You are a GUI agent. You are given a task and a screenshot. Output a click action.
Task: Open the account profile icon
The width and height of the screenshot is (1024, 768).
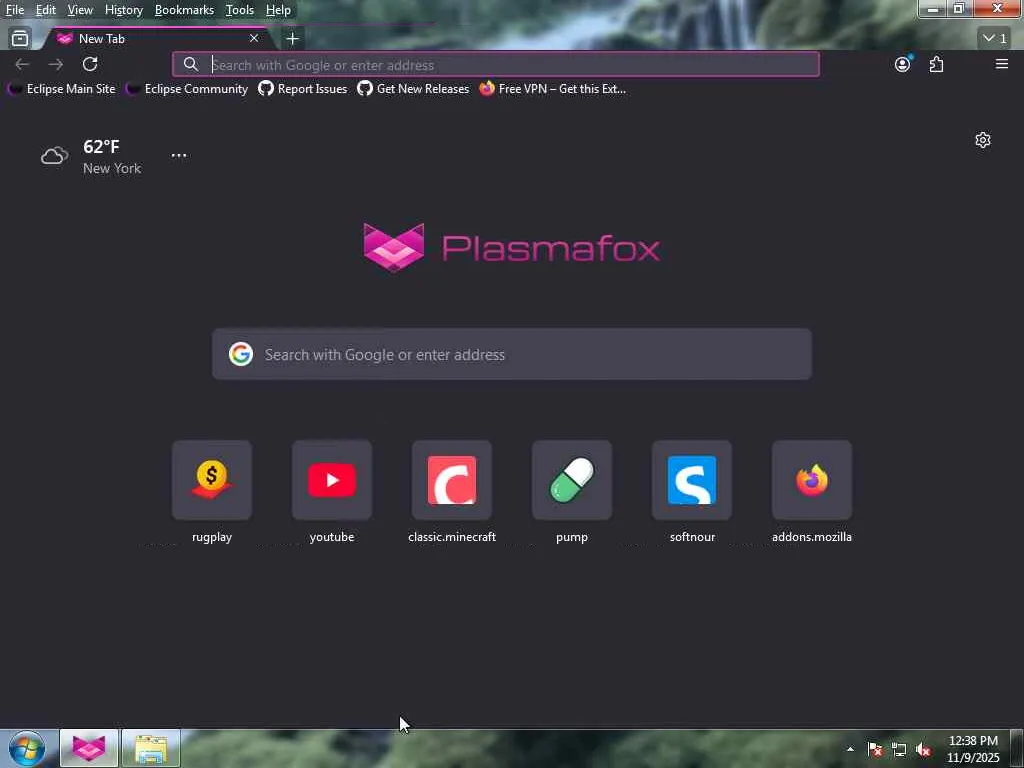click(x=903, y=64)
